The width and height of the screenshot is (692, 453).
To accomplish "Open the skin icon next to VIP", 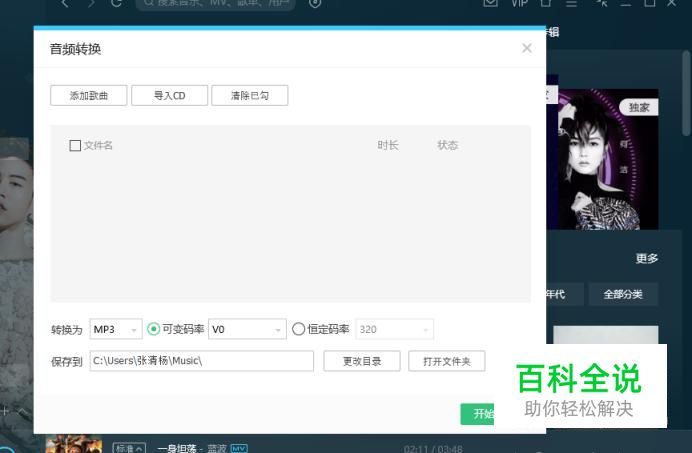I will pyautogui.click(x=546, y=4).
